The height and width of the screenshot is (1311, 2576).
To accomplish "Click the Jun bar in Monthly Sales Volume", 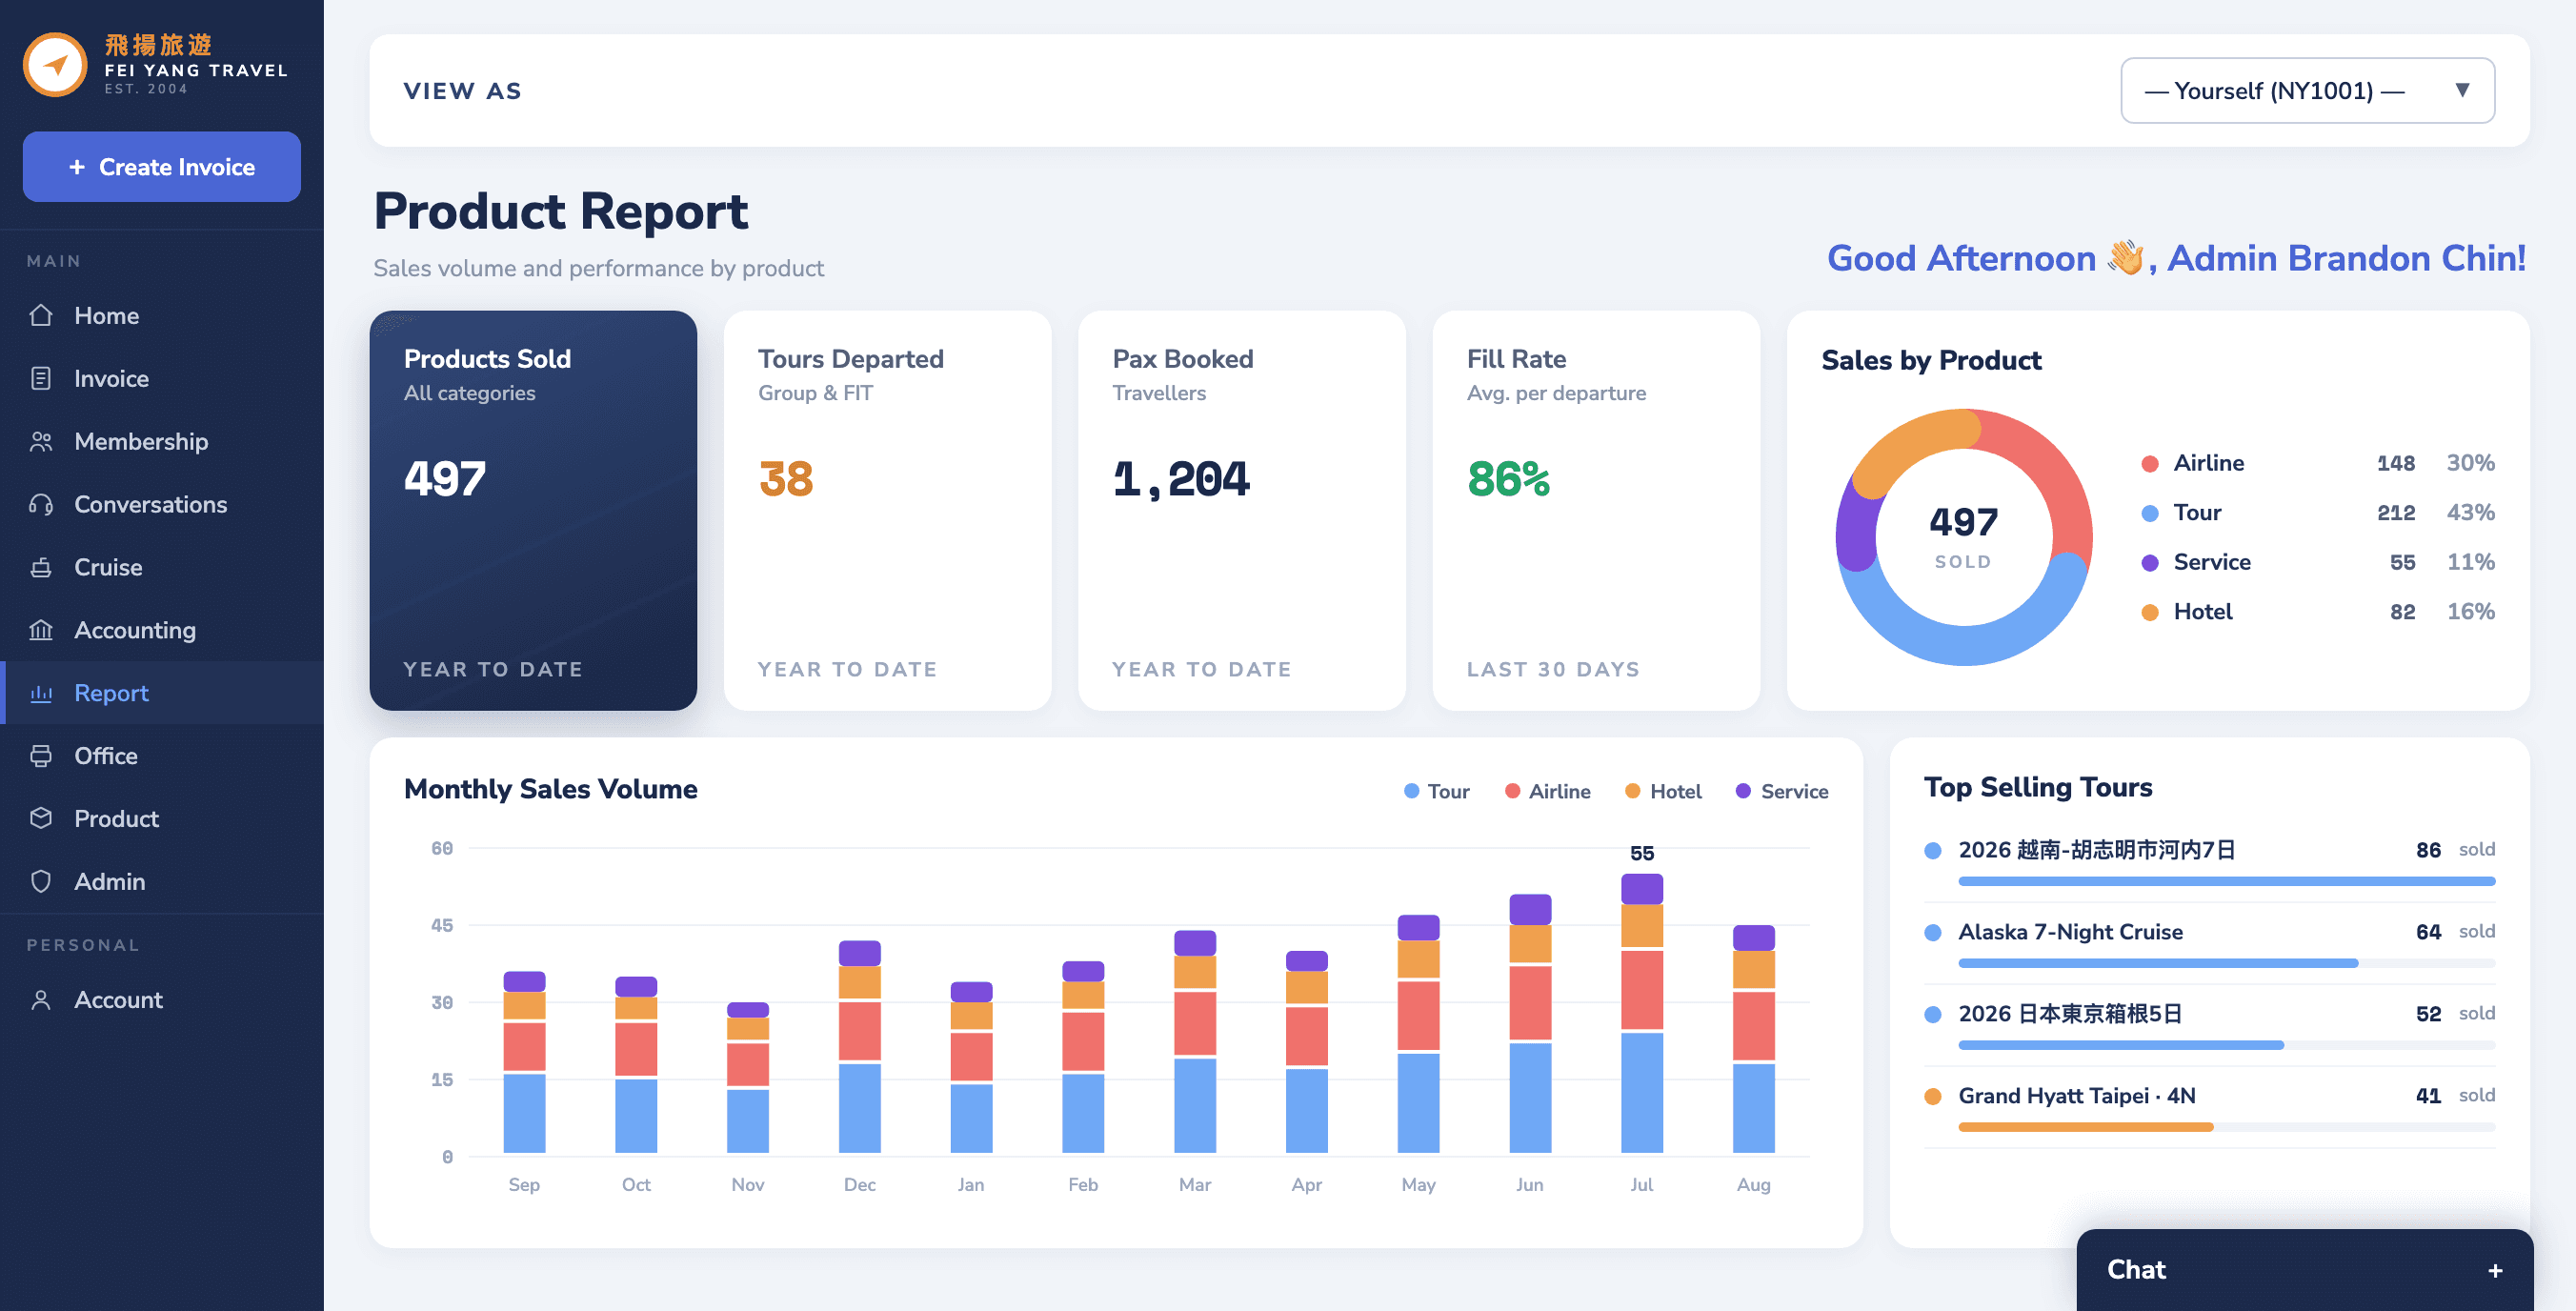I will click(x=1530, y=1024).
